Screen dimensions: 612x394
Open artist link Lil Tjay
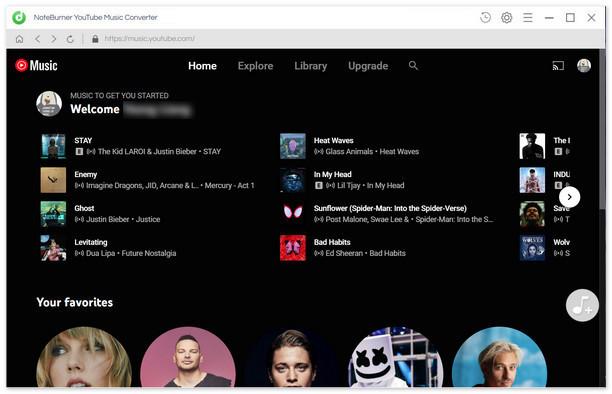click(x=349, y=185)
